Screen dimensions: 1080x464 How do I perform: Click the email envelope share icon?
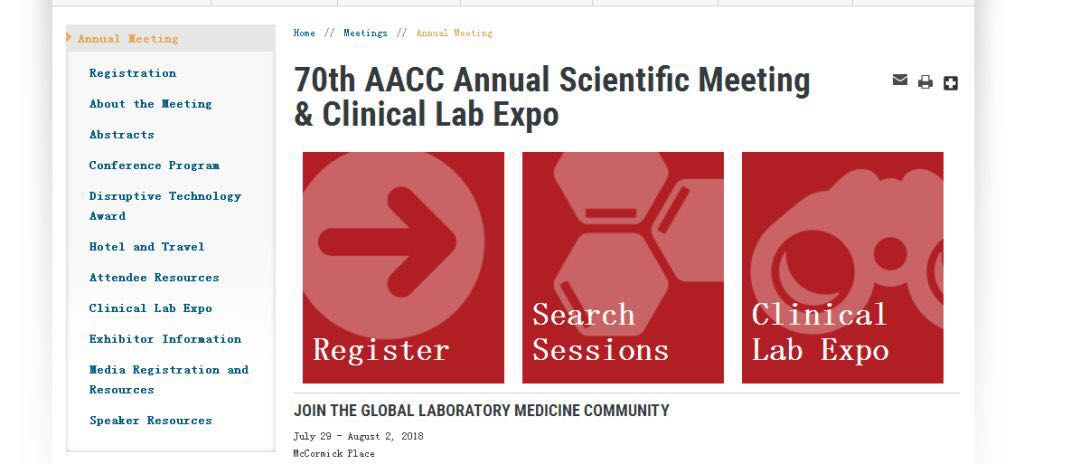tap(900, 81)
